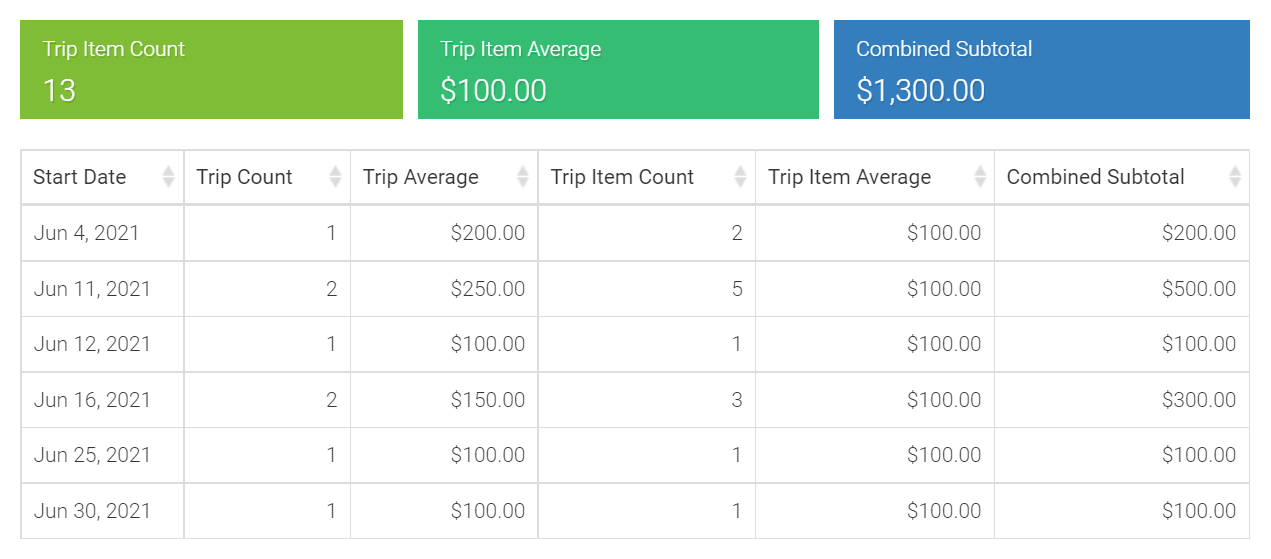Click the Trip Average column header label
The height and width of the screenshot is (559, 1271).
(x=420, y=177)
